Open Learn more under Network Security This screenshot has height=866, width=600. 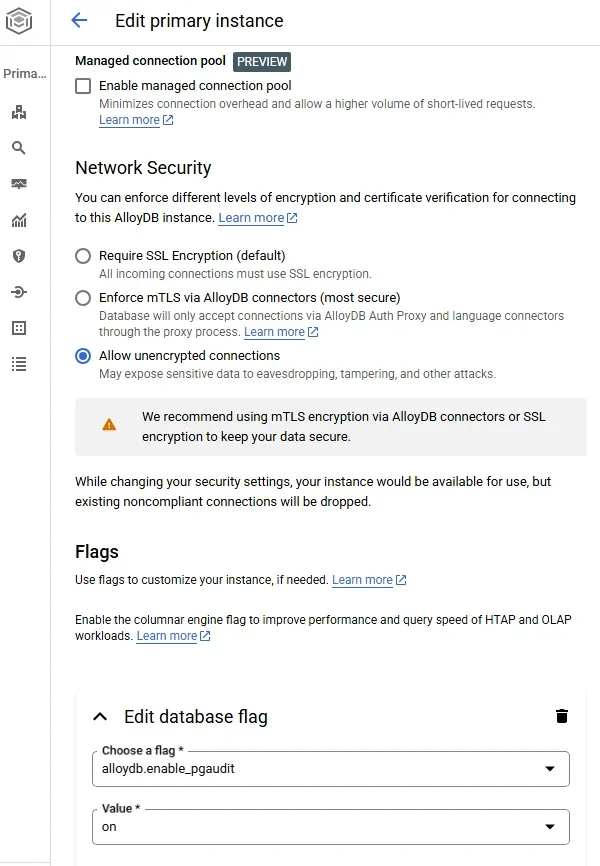(x=250, y=218)
